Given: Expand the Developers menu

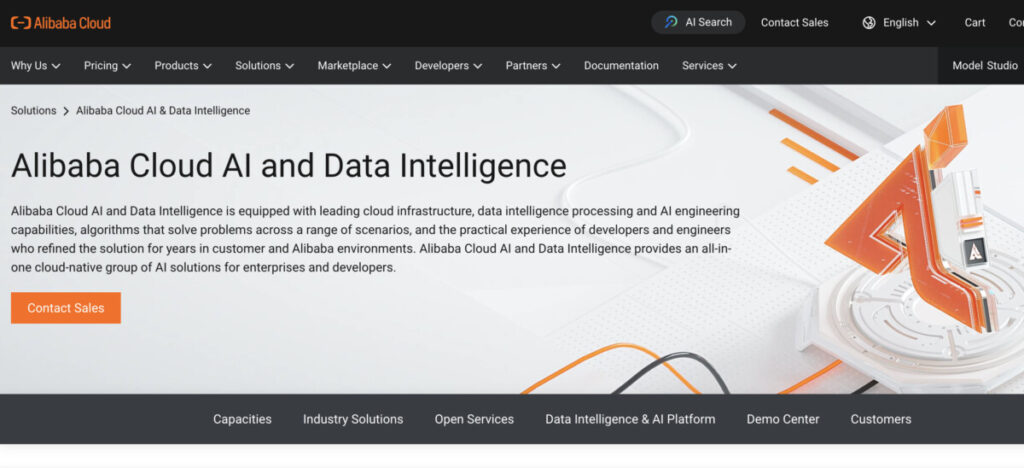Looking at the screenshot, I should (x=449, y=65).
